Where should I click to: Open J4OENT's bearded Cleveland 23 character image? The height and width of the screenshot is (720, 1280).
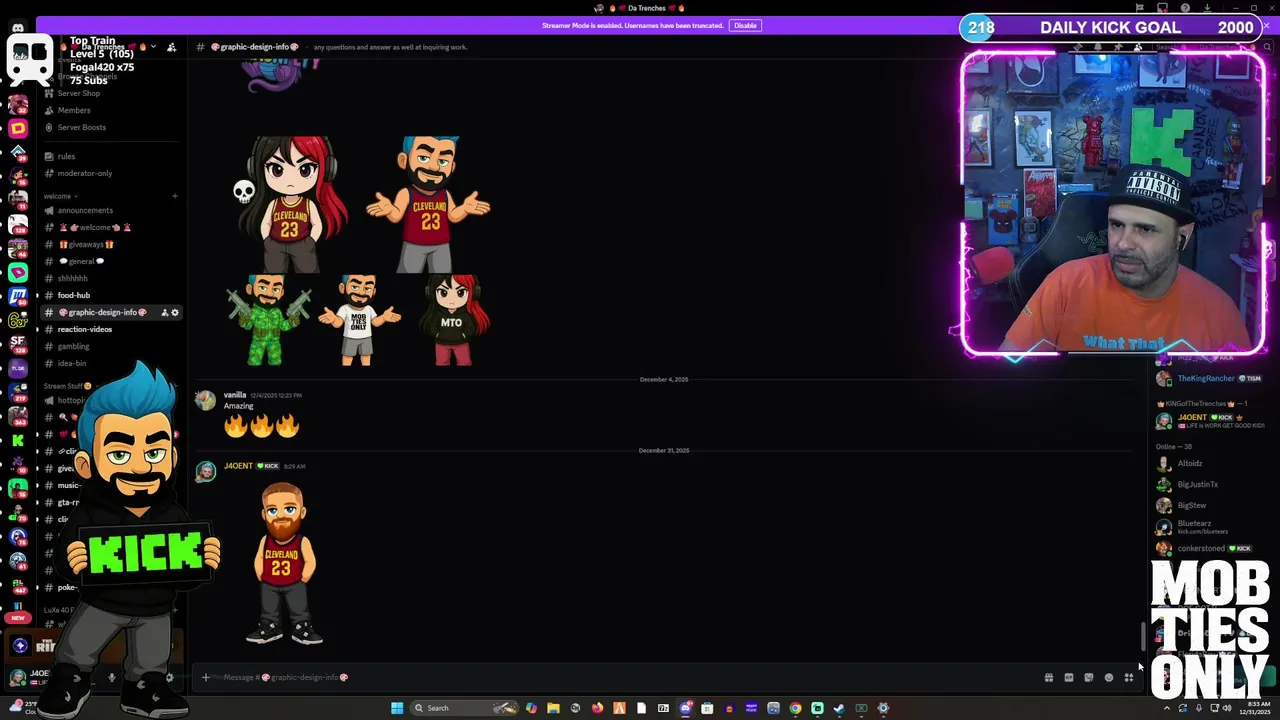click(x=285, y=563)
